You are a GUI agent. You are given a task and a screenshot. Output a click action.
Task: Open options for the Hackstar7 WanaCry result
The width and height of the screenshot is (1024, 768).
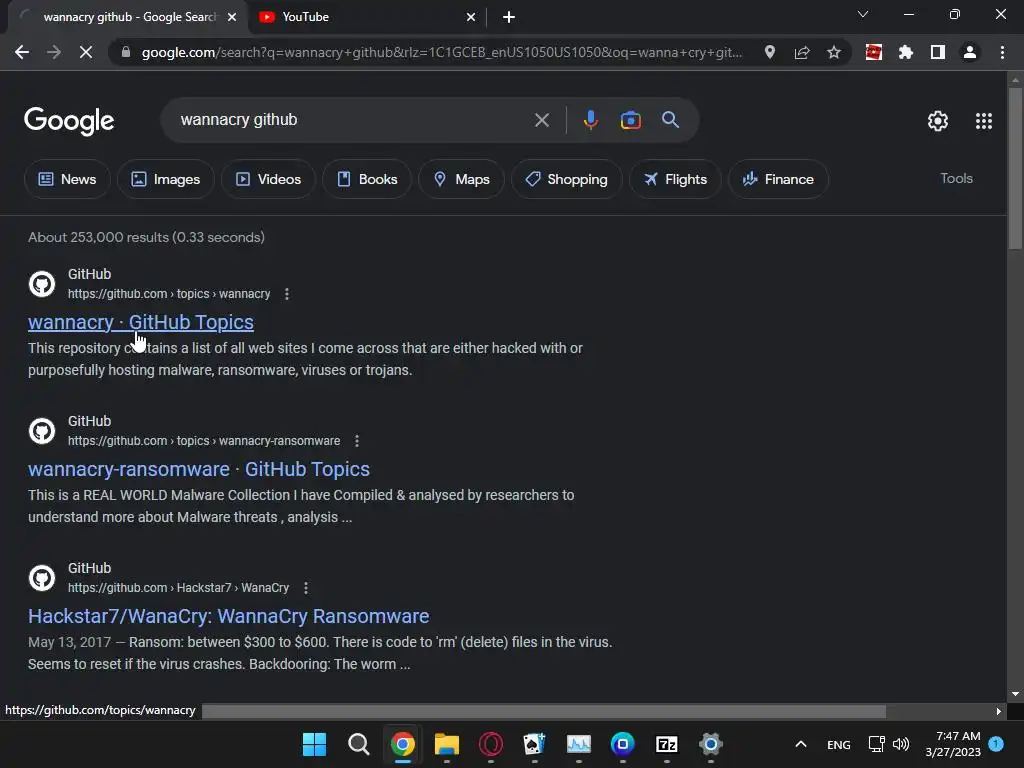pos(306,588)
